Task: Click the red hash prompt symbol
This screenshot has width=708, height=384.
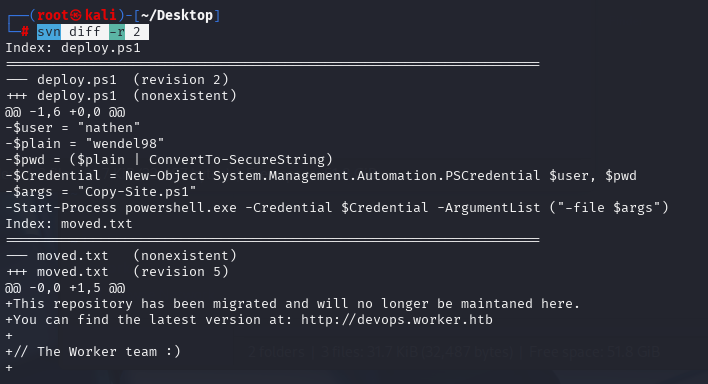Action: pos(25,32)
